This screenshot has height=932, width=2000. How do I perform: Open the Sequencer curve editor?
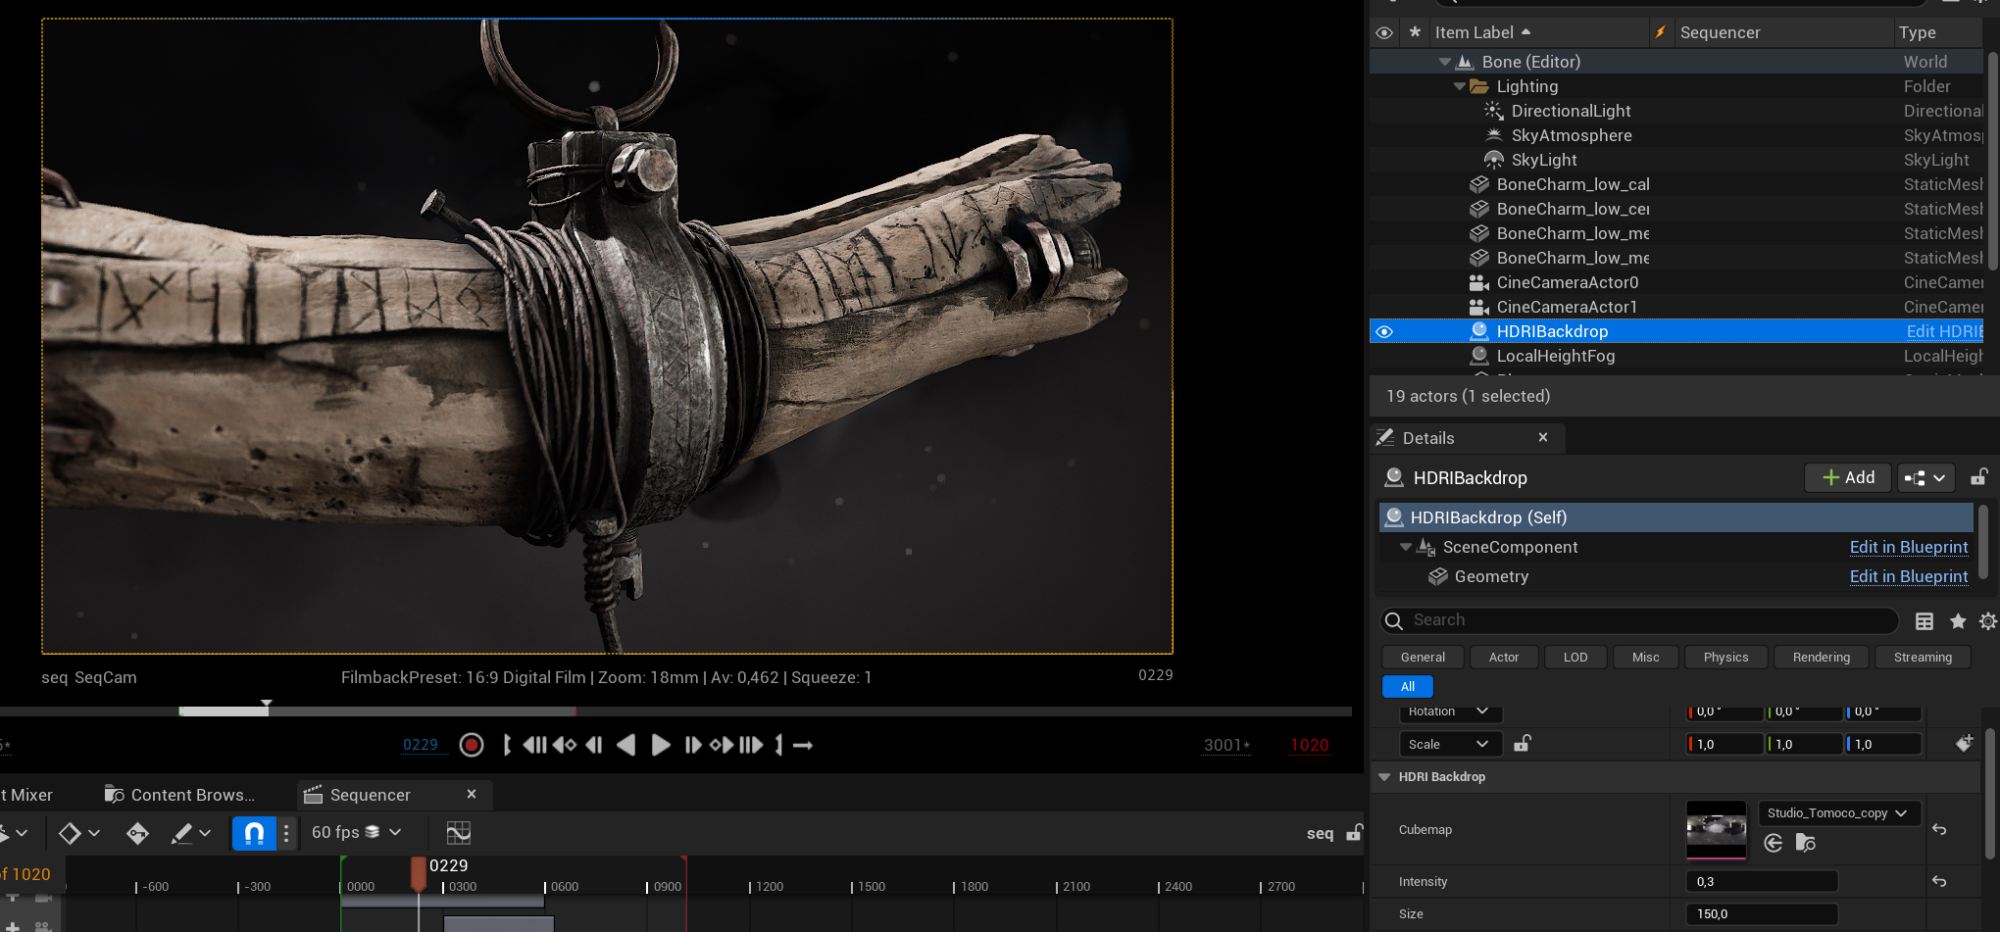[458, 833]
